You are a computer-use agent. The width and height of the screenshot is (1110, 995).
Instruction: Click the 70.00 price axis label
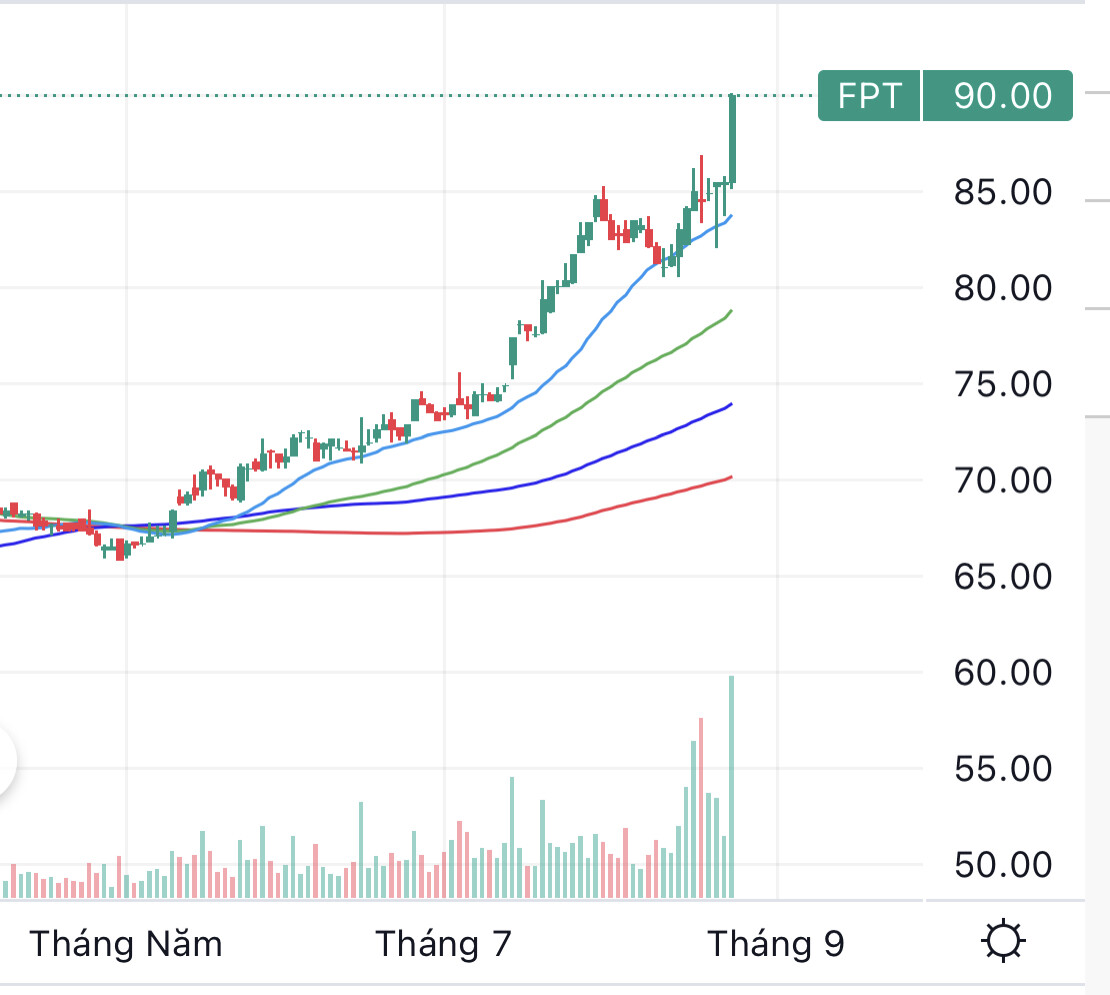tap(1003, 480)
